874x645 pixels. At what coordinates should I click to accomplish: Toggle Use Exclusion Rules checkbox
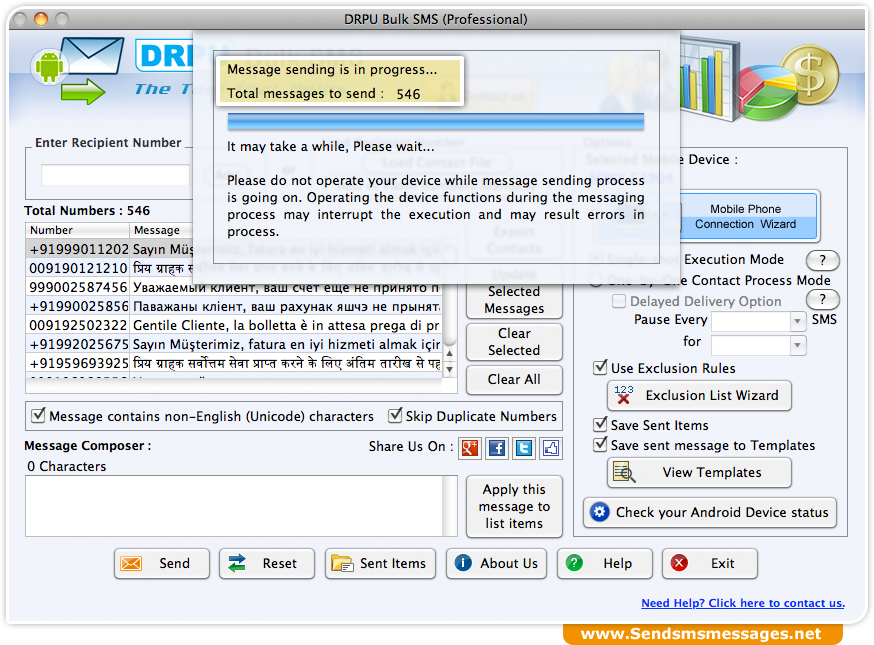click(600, 367)
